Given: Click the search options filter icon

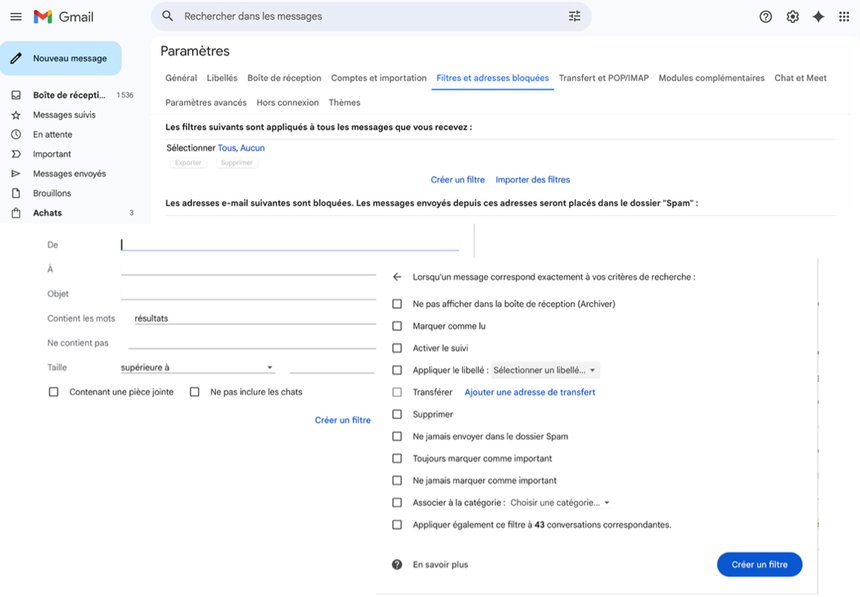Looking at the screenshot, I should (574, 17).
